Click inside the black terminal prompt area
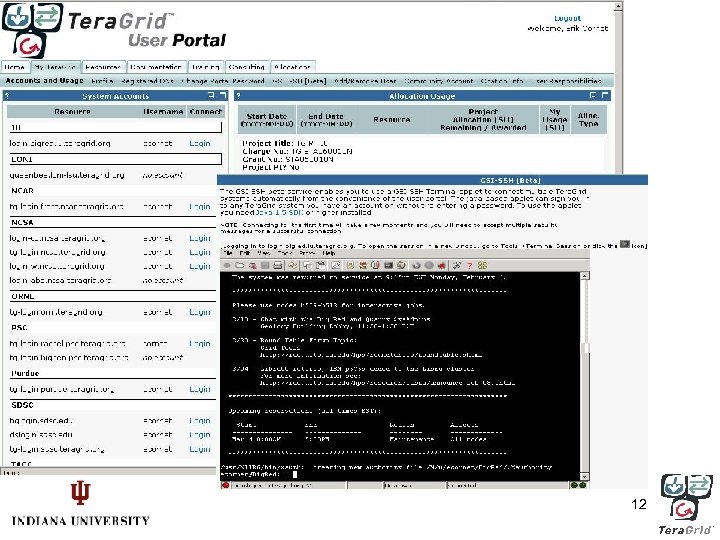This screenshot has width=720, height=540. point(399,377)
